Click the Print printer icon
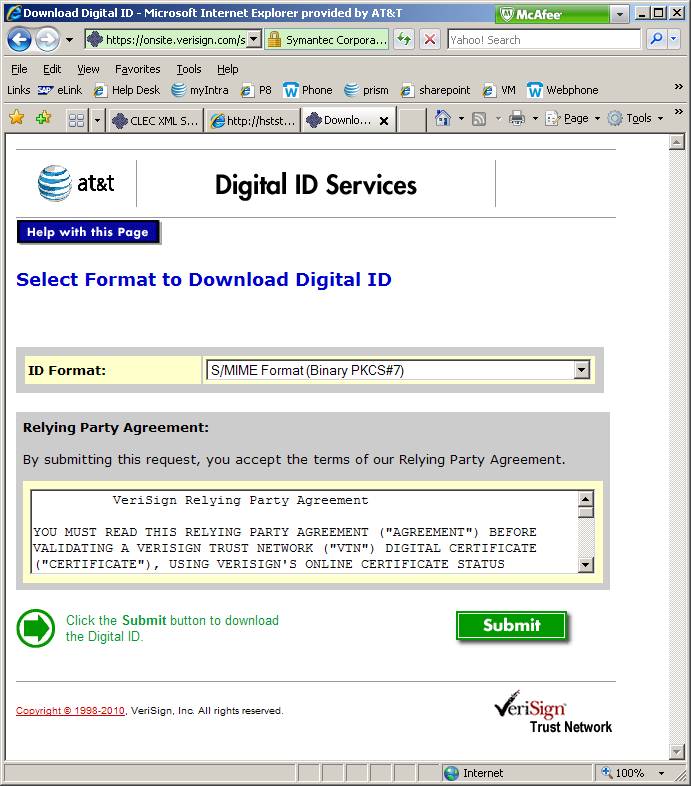 [x=516, y=118]
